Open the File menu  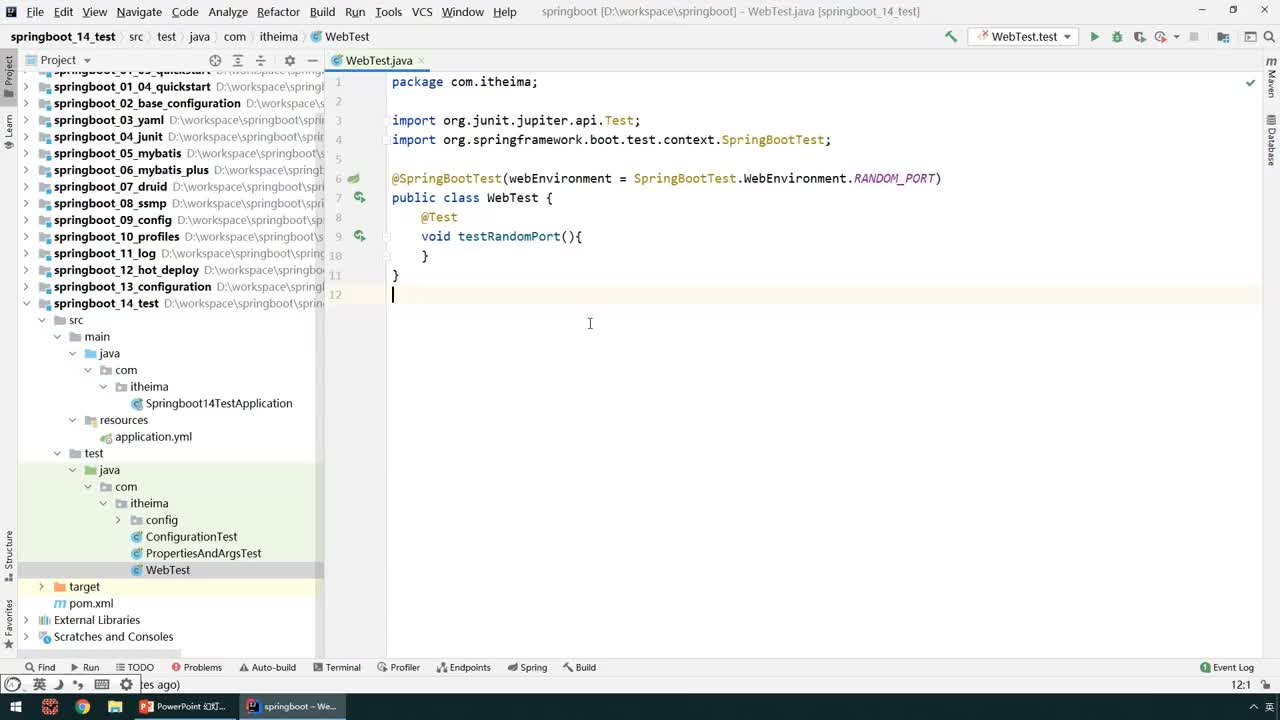35,12
